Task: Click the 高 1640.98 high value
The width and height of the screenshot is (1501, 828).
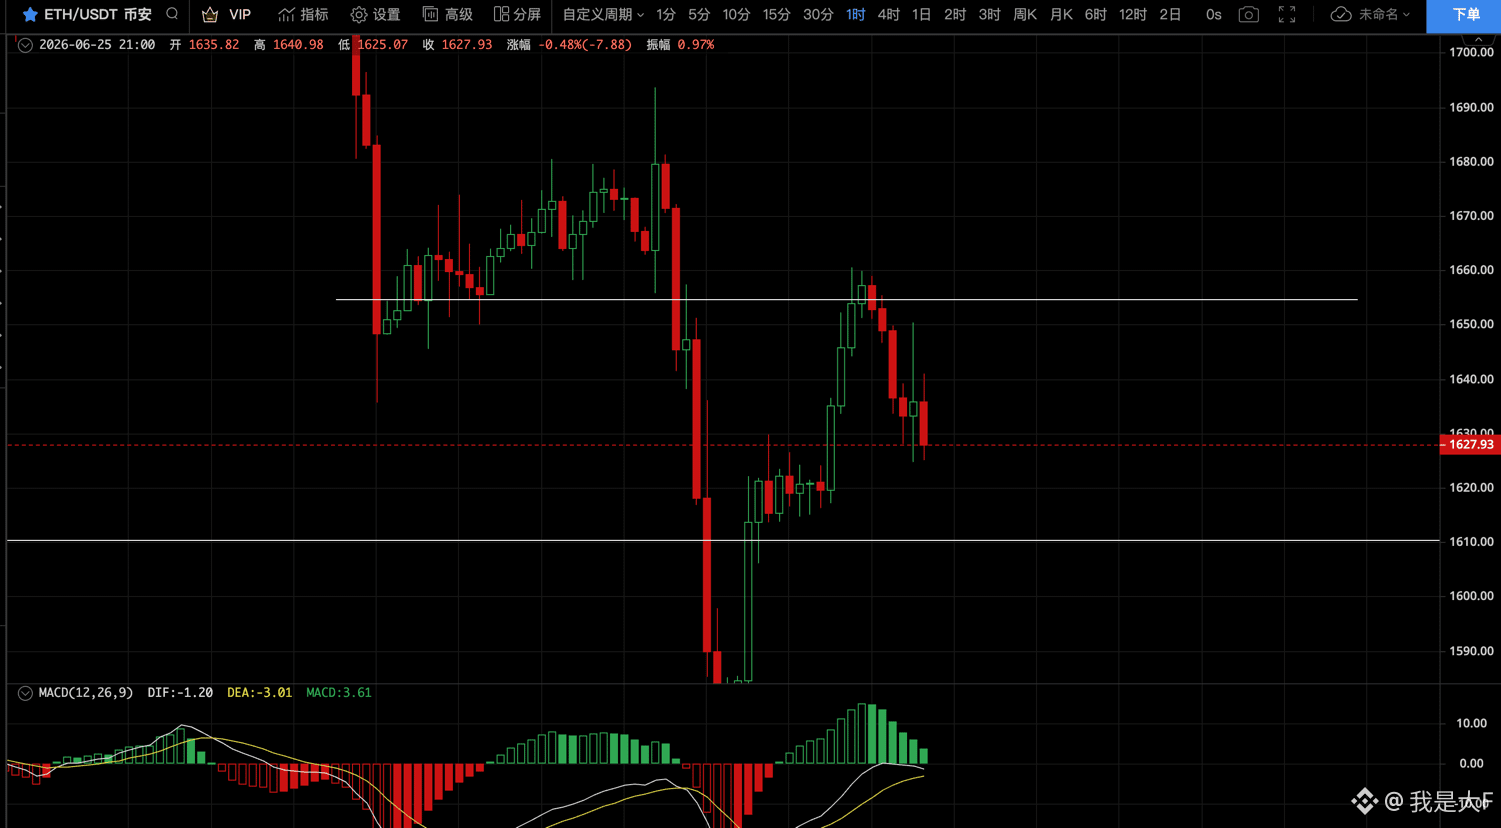Action: (x=288, y=45)
